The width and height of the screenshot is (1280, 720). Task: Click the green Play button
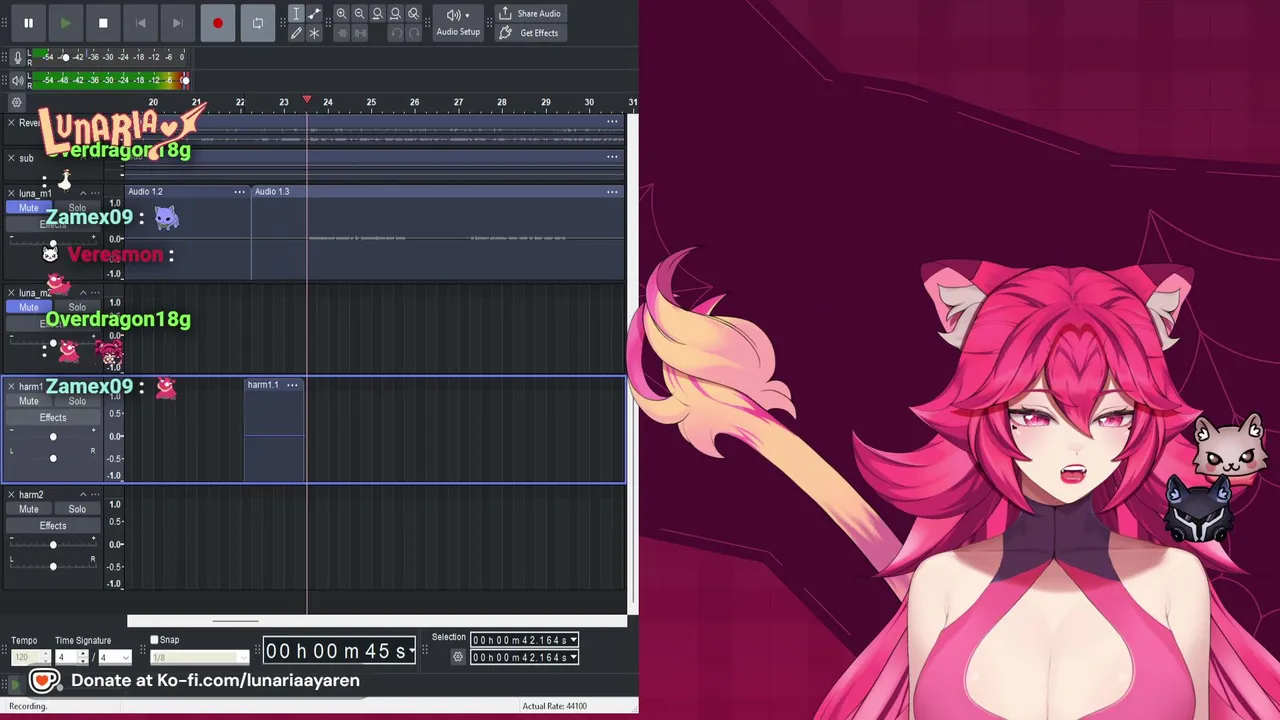pos(65,23)
